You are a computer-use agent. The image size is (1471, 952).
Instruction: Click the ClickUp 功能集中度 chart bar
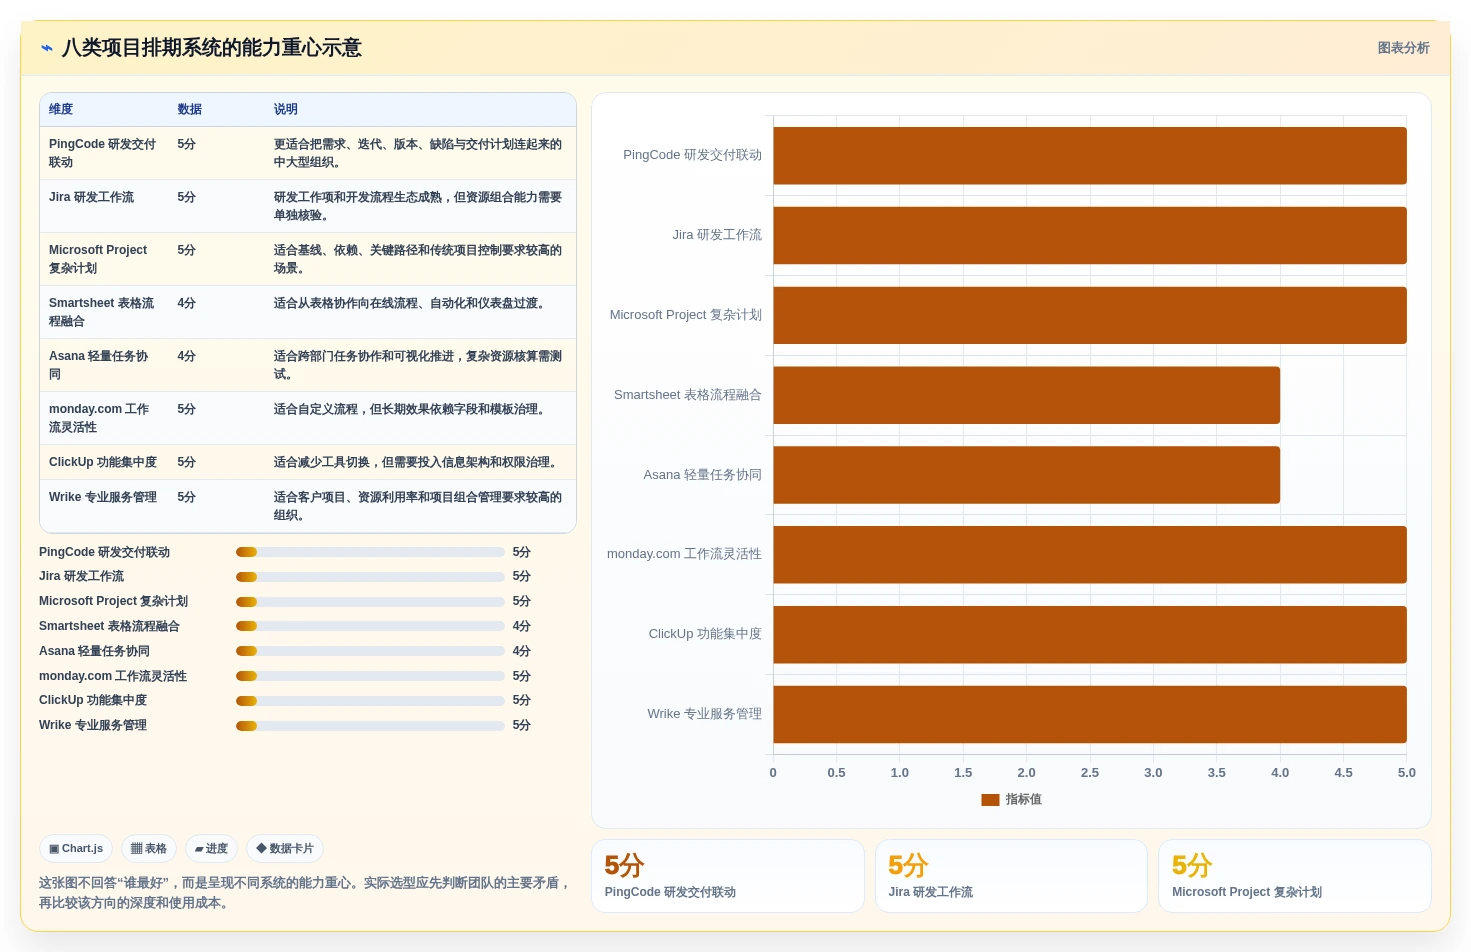(x=1090, y=635)
